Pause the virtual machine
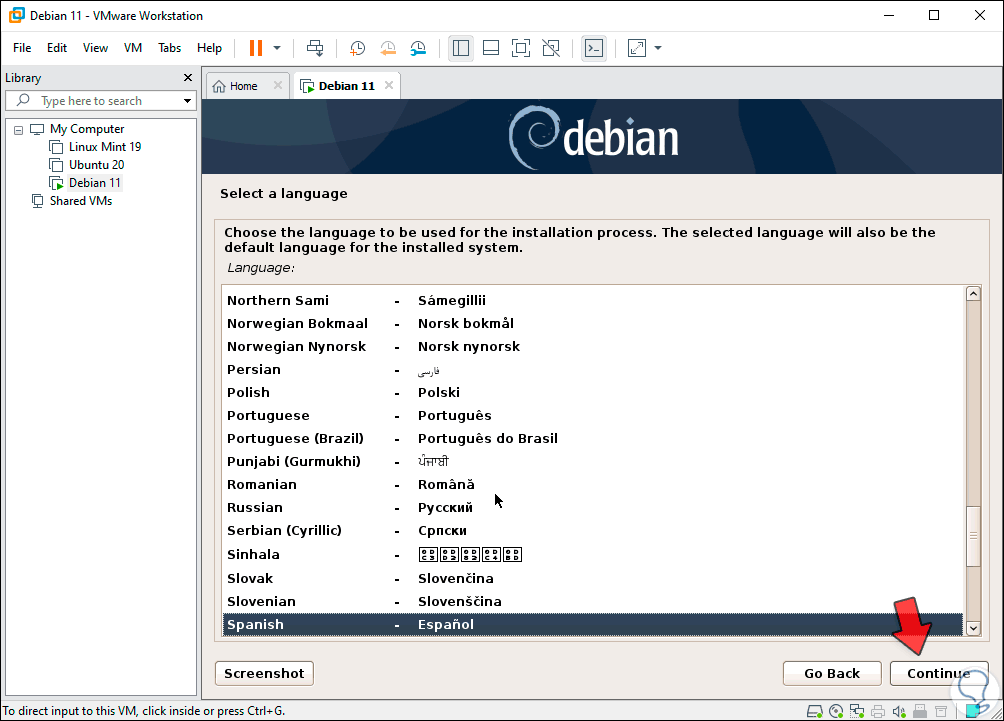Screen dimensions: 1004x721 pyautogui.click(x=255, y=48)
